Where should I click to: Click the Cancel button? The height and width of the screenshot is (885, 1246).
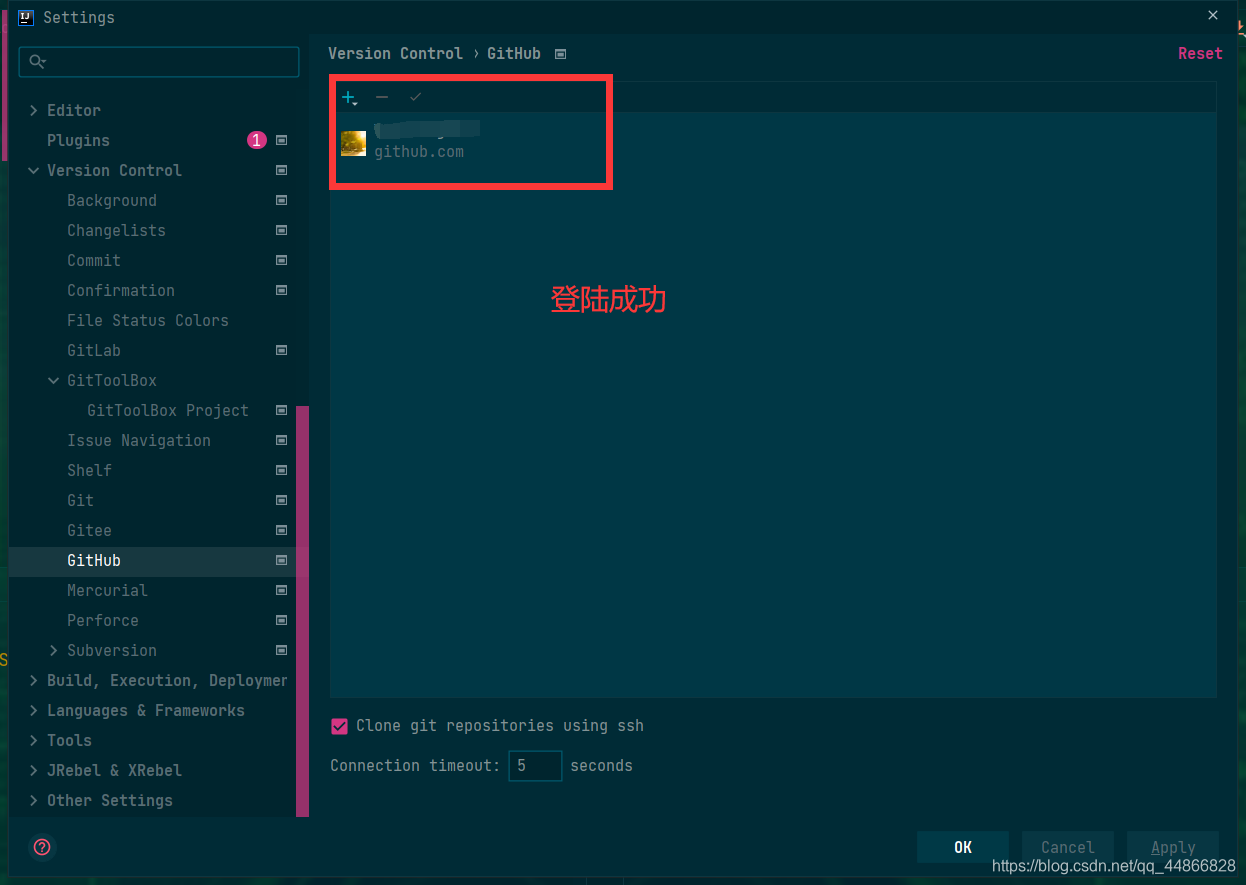tap(1068, 847)
